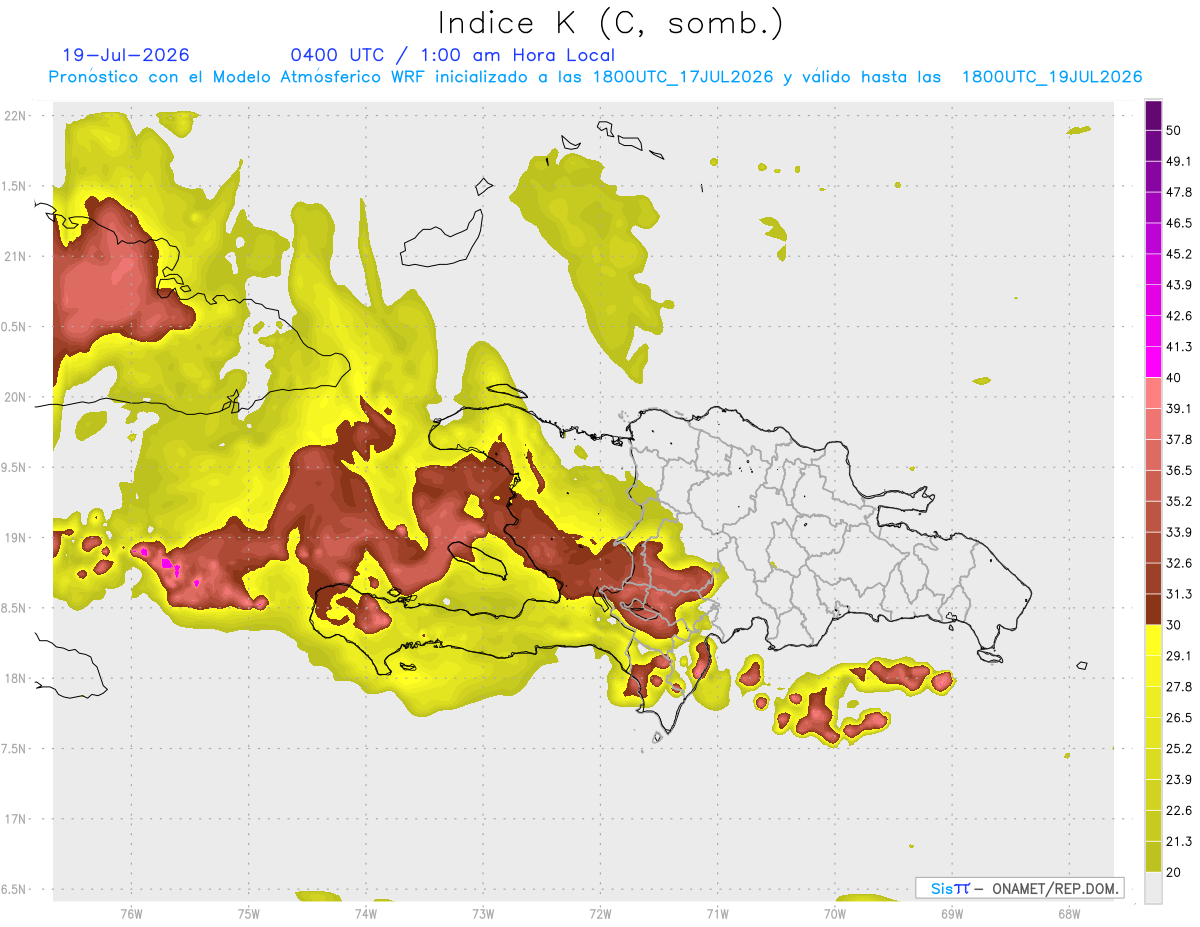Pick the bright yellow swatch between 29.1 and 30
The width and height of the screenshot is (1200, 927).
tap(1153, 639)
